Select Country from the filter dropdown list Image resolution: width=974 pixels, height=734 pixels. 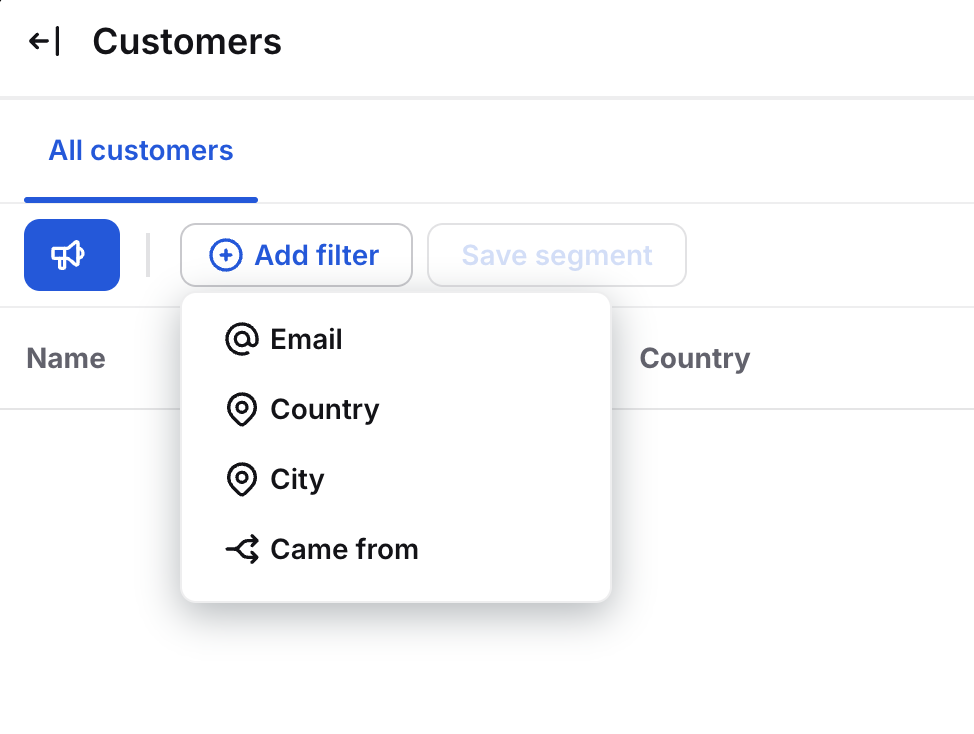(x=324, y=410)
